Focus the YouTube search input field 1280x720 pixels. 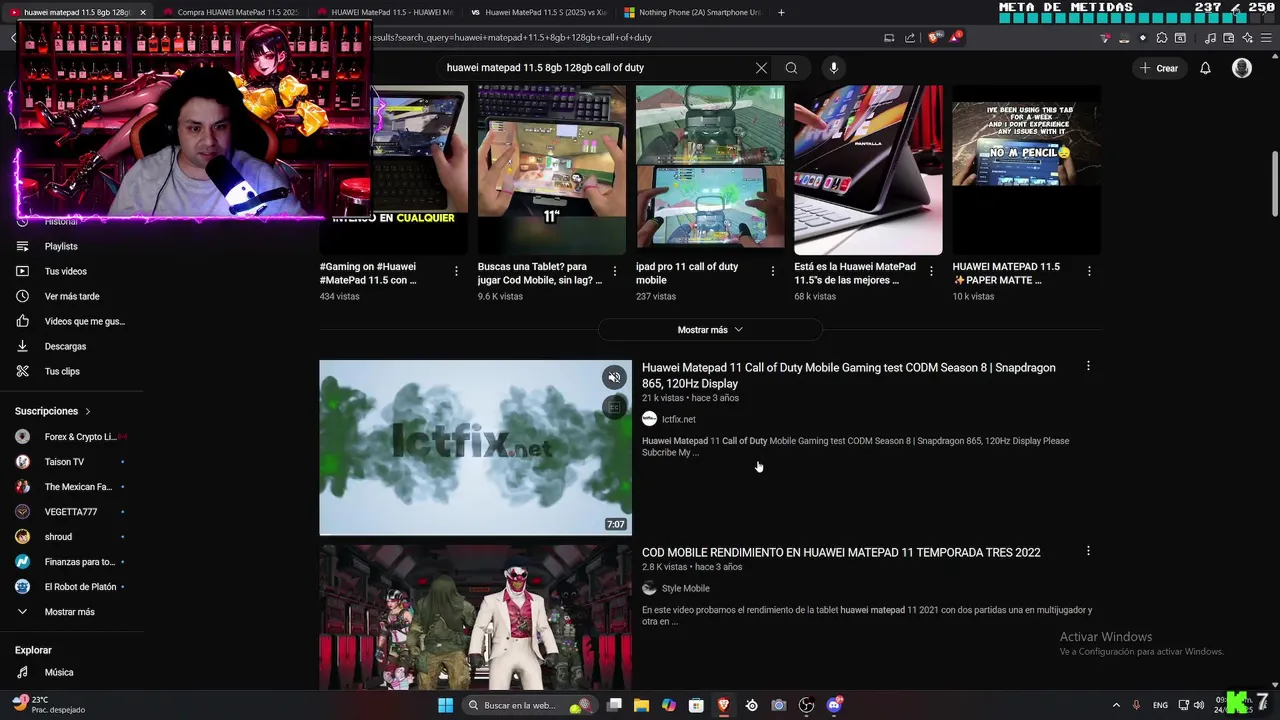coord(597,68)
